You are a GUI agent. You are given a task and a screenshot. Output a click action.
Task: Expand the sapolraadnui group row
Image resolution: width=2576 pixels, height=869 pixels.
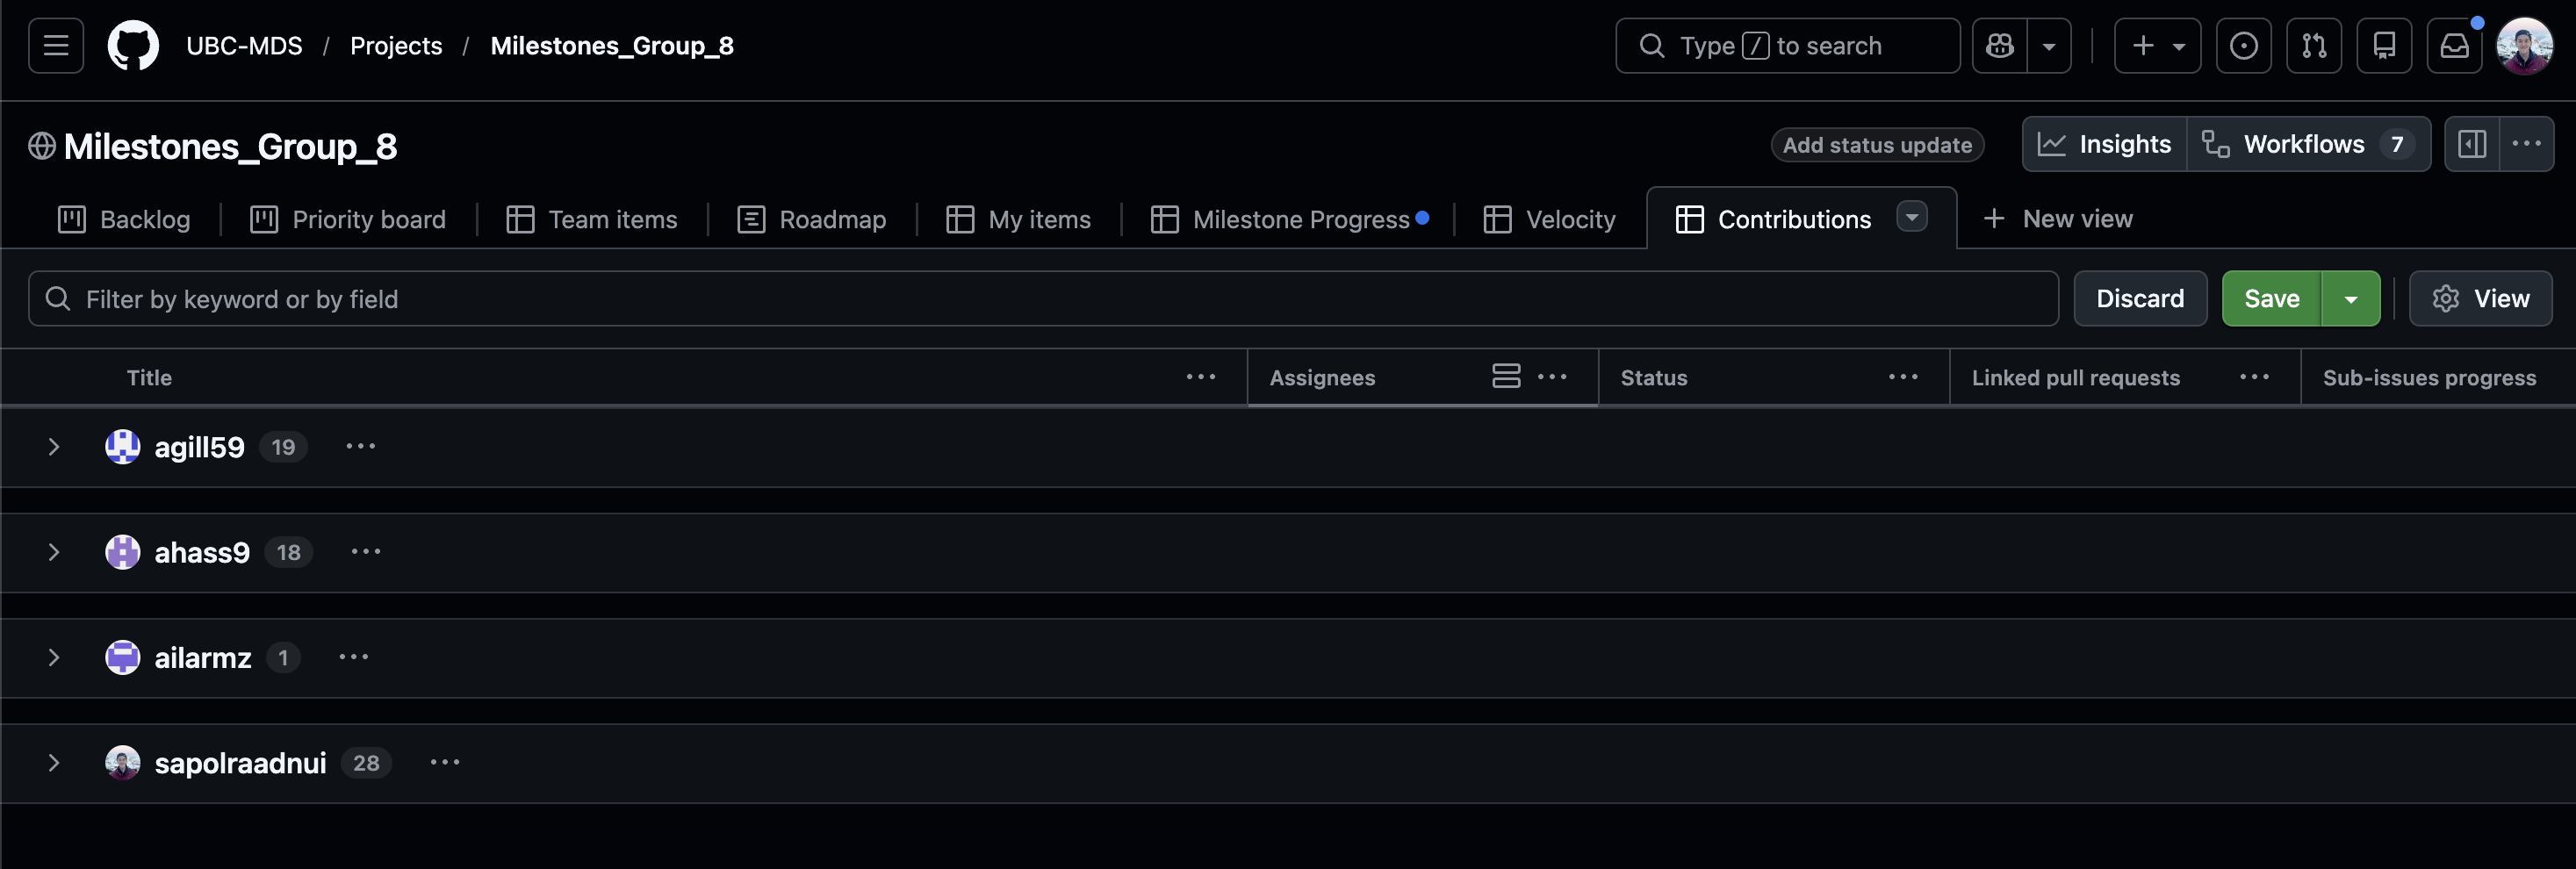point(54,763)
